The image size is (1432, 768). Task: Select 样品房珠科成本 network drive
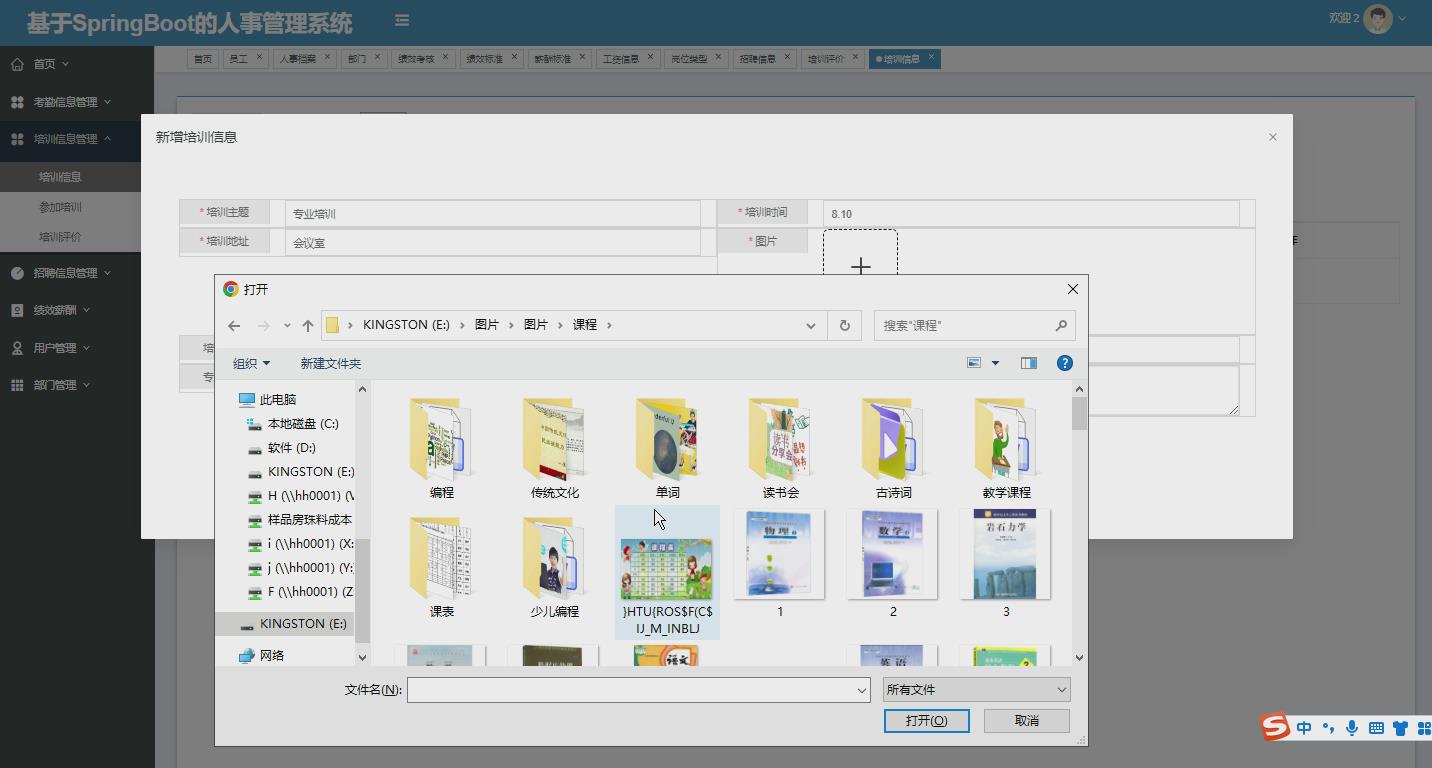click(x=309, y=520)
